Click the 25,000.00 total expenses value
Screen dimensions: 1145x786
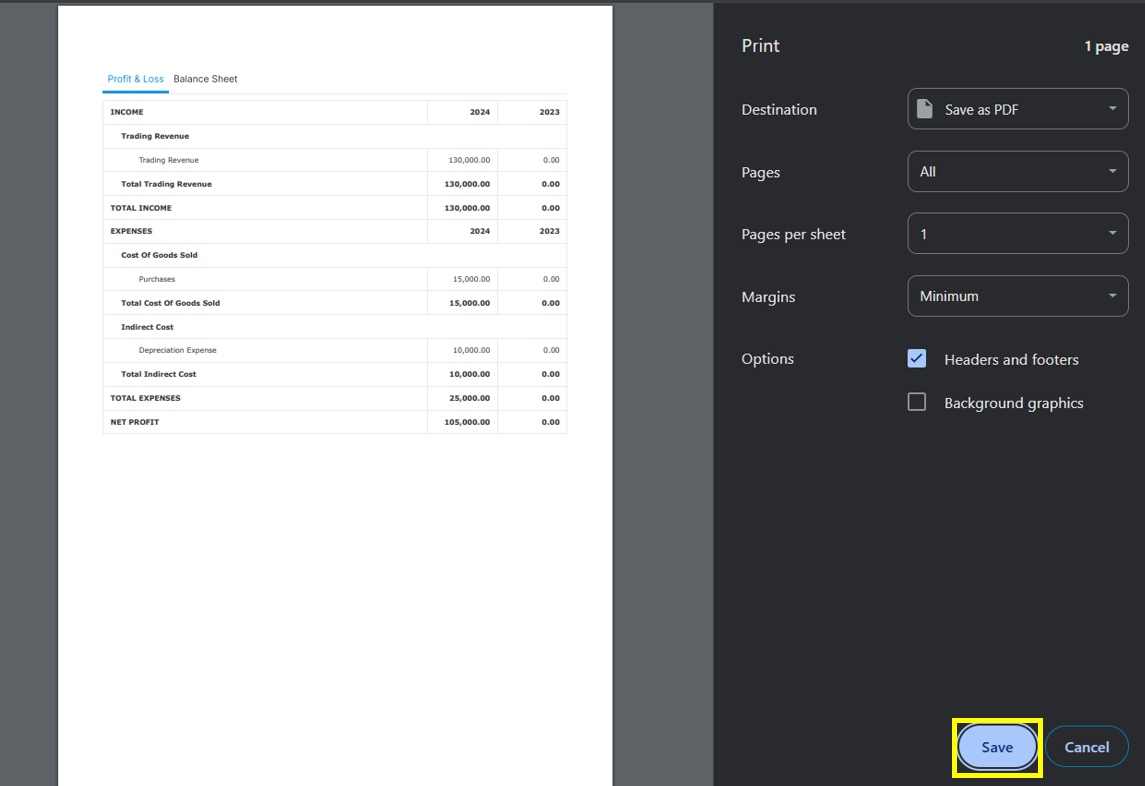tap(470, 398)
